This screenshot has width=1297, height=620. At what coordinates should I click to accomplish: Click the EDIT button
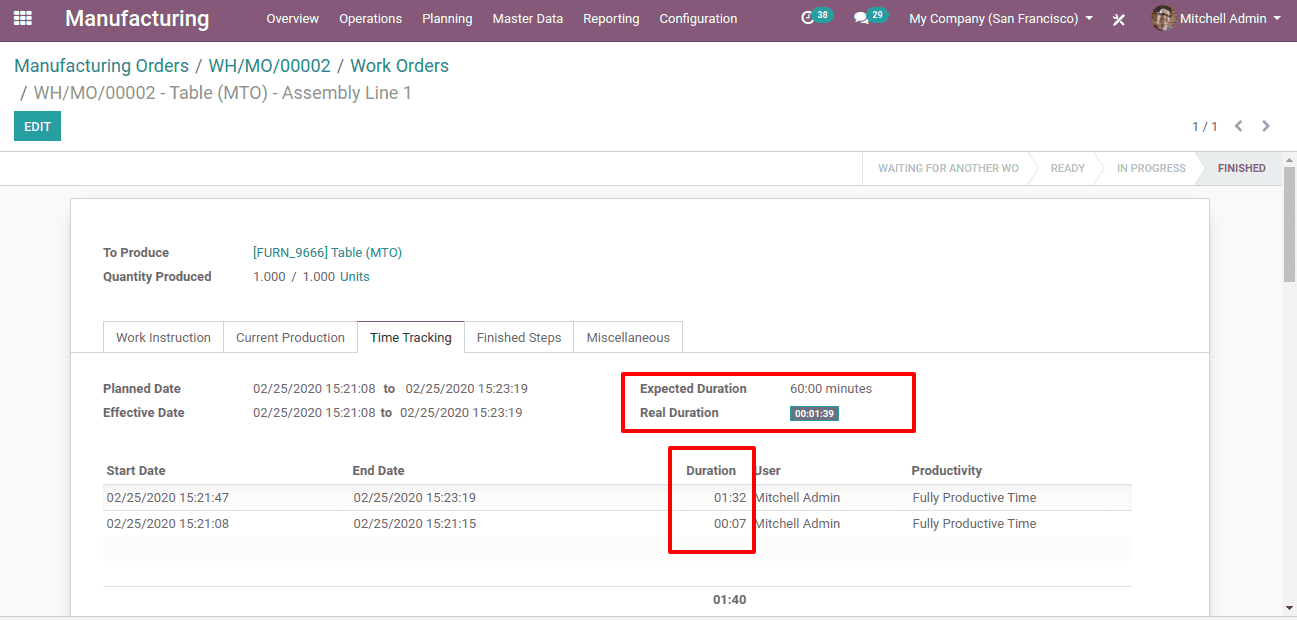[x=37, y=126]
